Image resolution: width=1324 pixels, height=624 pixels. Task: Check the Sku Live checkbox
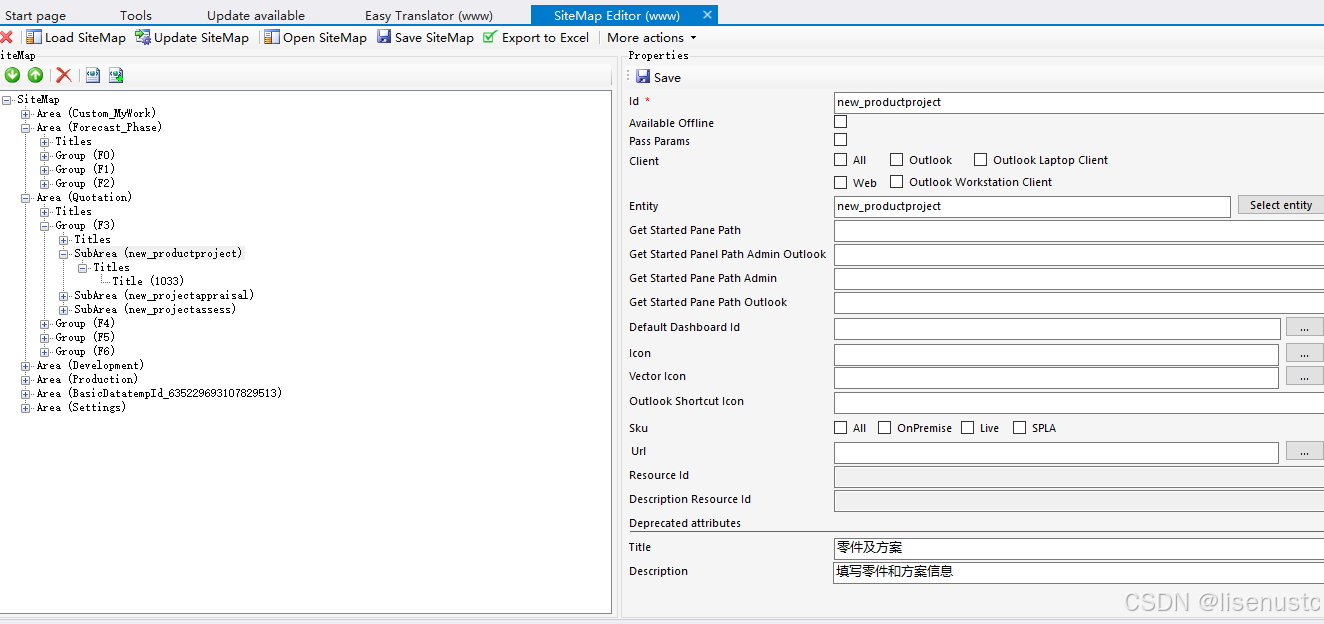click(967, 428)
